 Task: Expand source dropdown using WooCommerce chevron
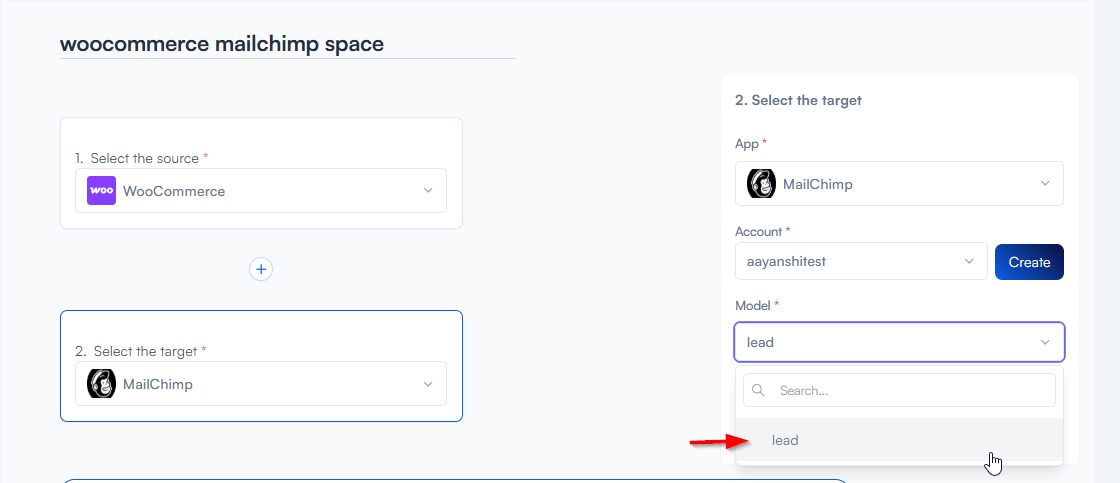click(428, 191)
